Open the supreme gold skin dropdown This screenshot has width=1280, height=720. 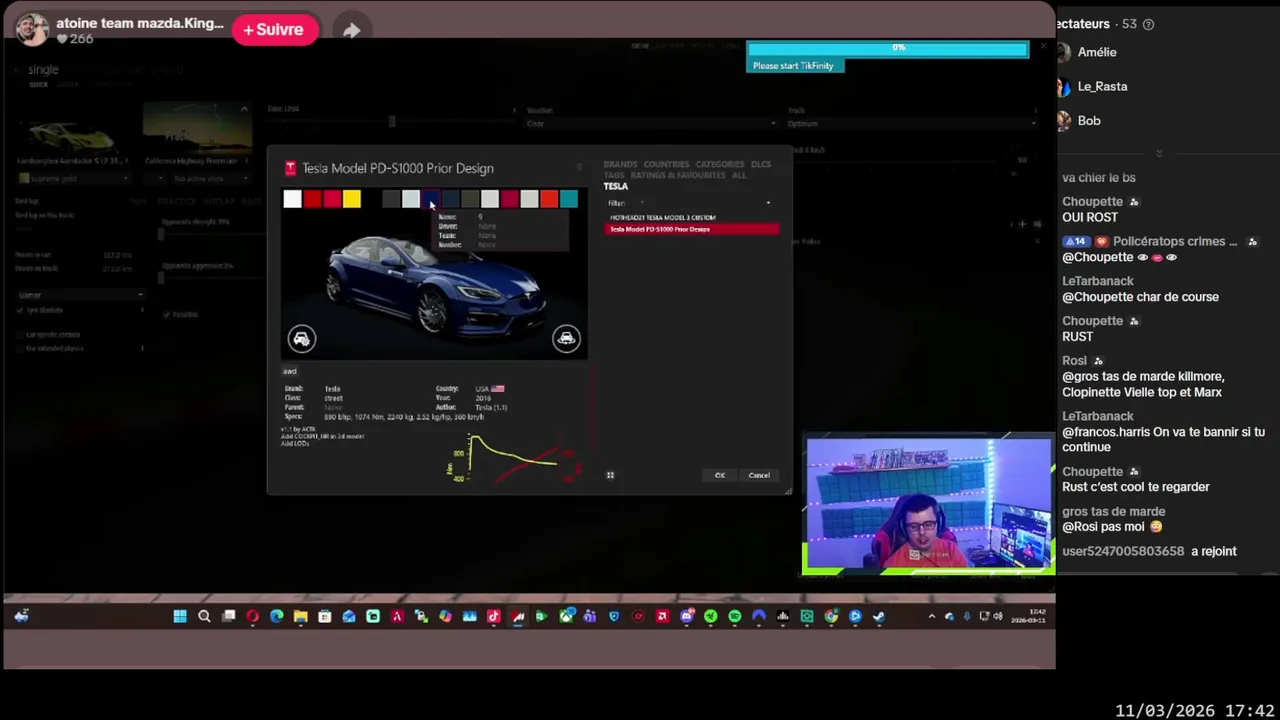click(x=74, y=178)
